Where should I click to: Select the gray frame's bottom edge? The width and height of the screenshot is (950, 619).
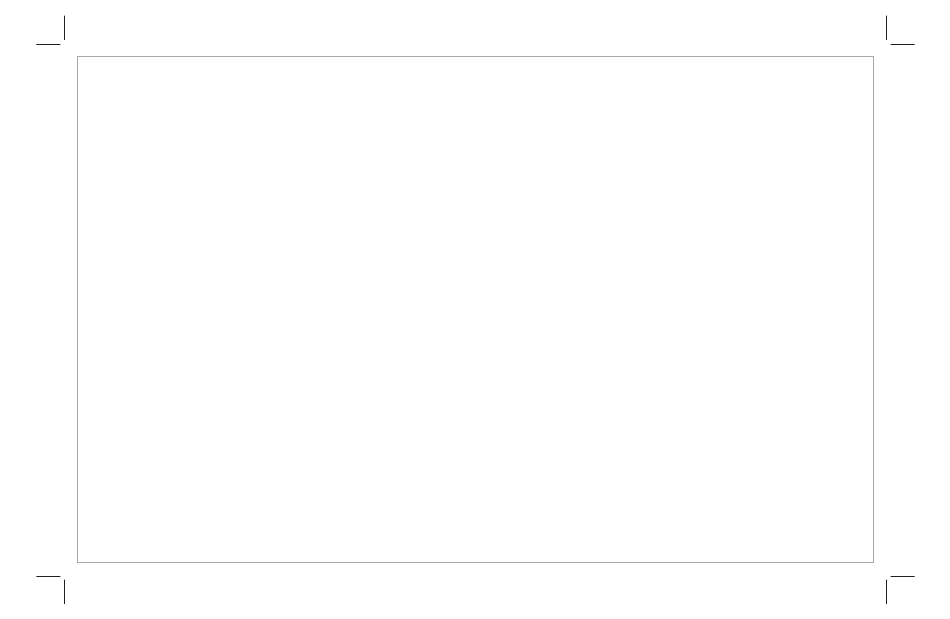pyautogui.click(x=475, y=562)
